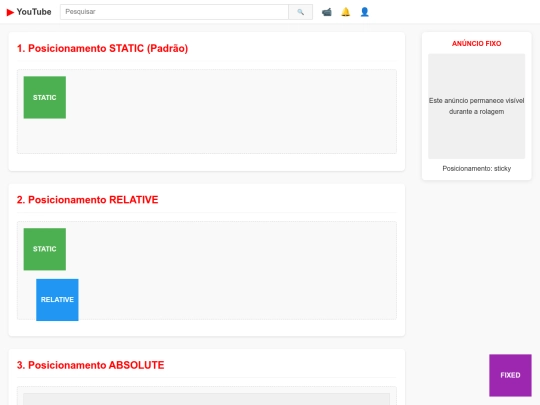This screenshot has width=540, height=405.
Task: Click the YouTube wordmark text
Action: click(34, 12)
